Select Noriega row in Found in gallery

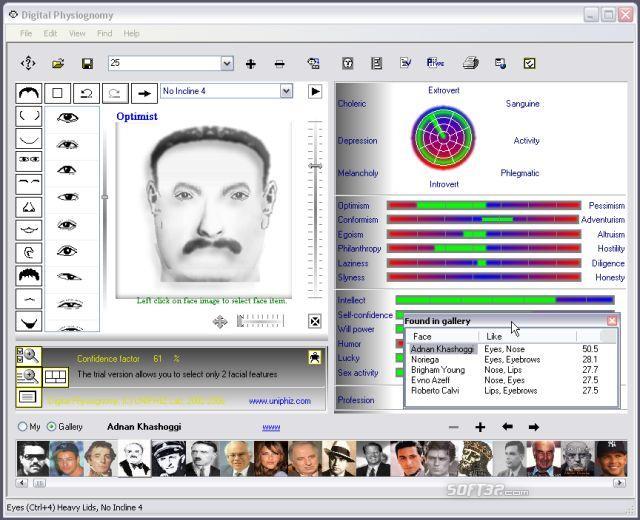pos(512,360)
